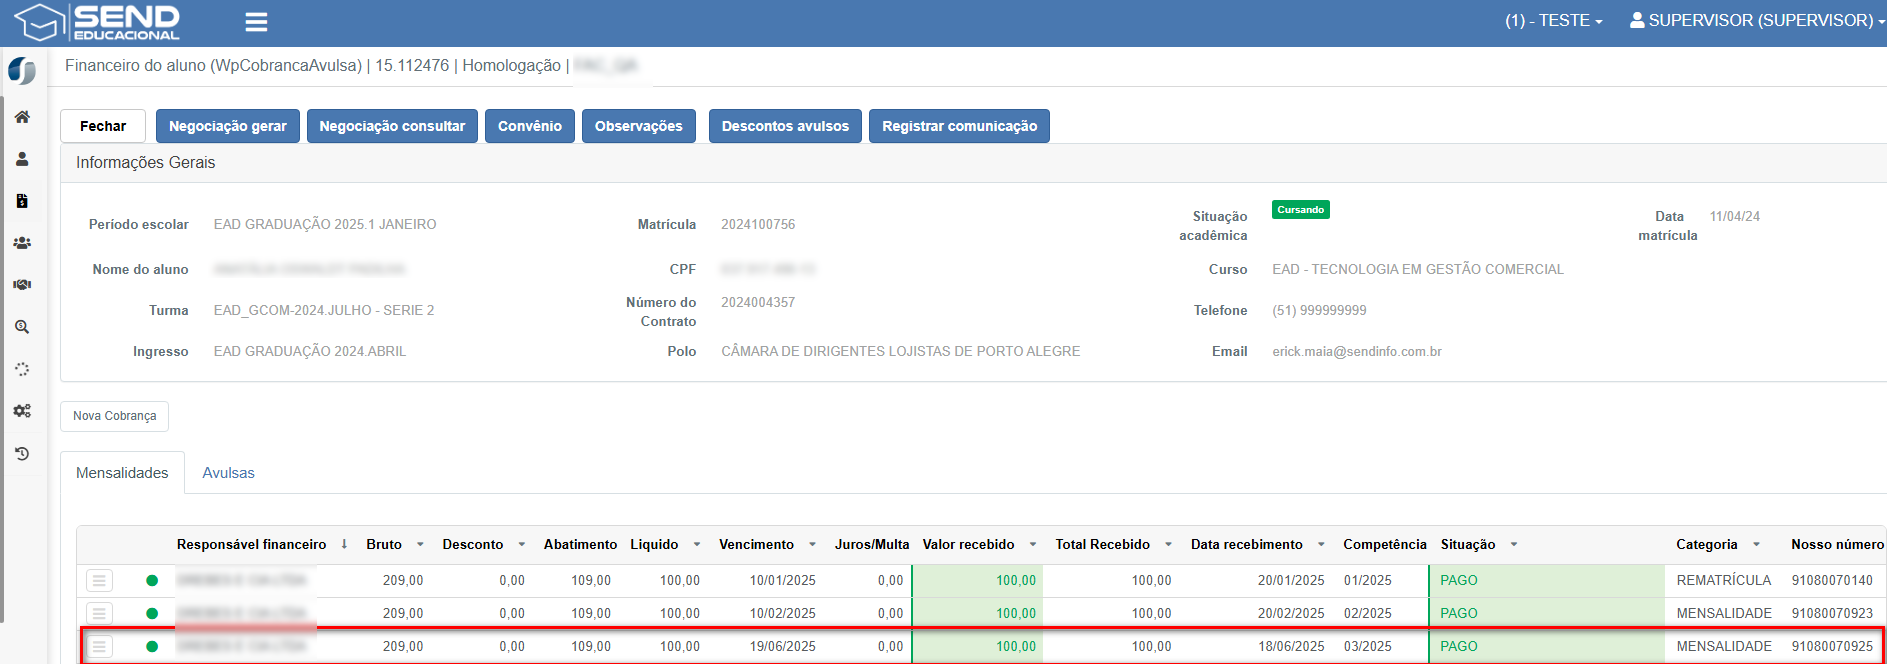Open row menu for the 19/06/2025 installment
The height and width of the screenshot is (664, 1887).
(x=99, y=646)
